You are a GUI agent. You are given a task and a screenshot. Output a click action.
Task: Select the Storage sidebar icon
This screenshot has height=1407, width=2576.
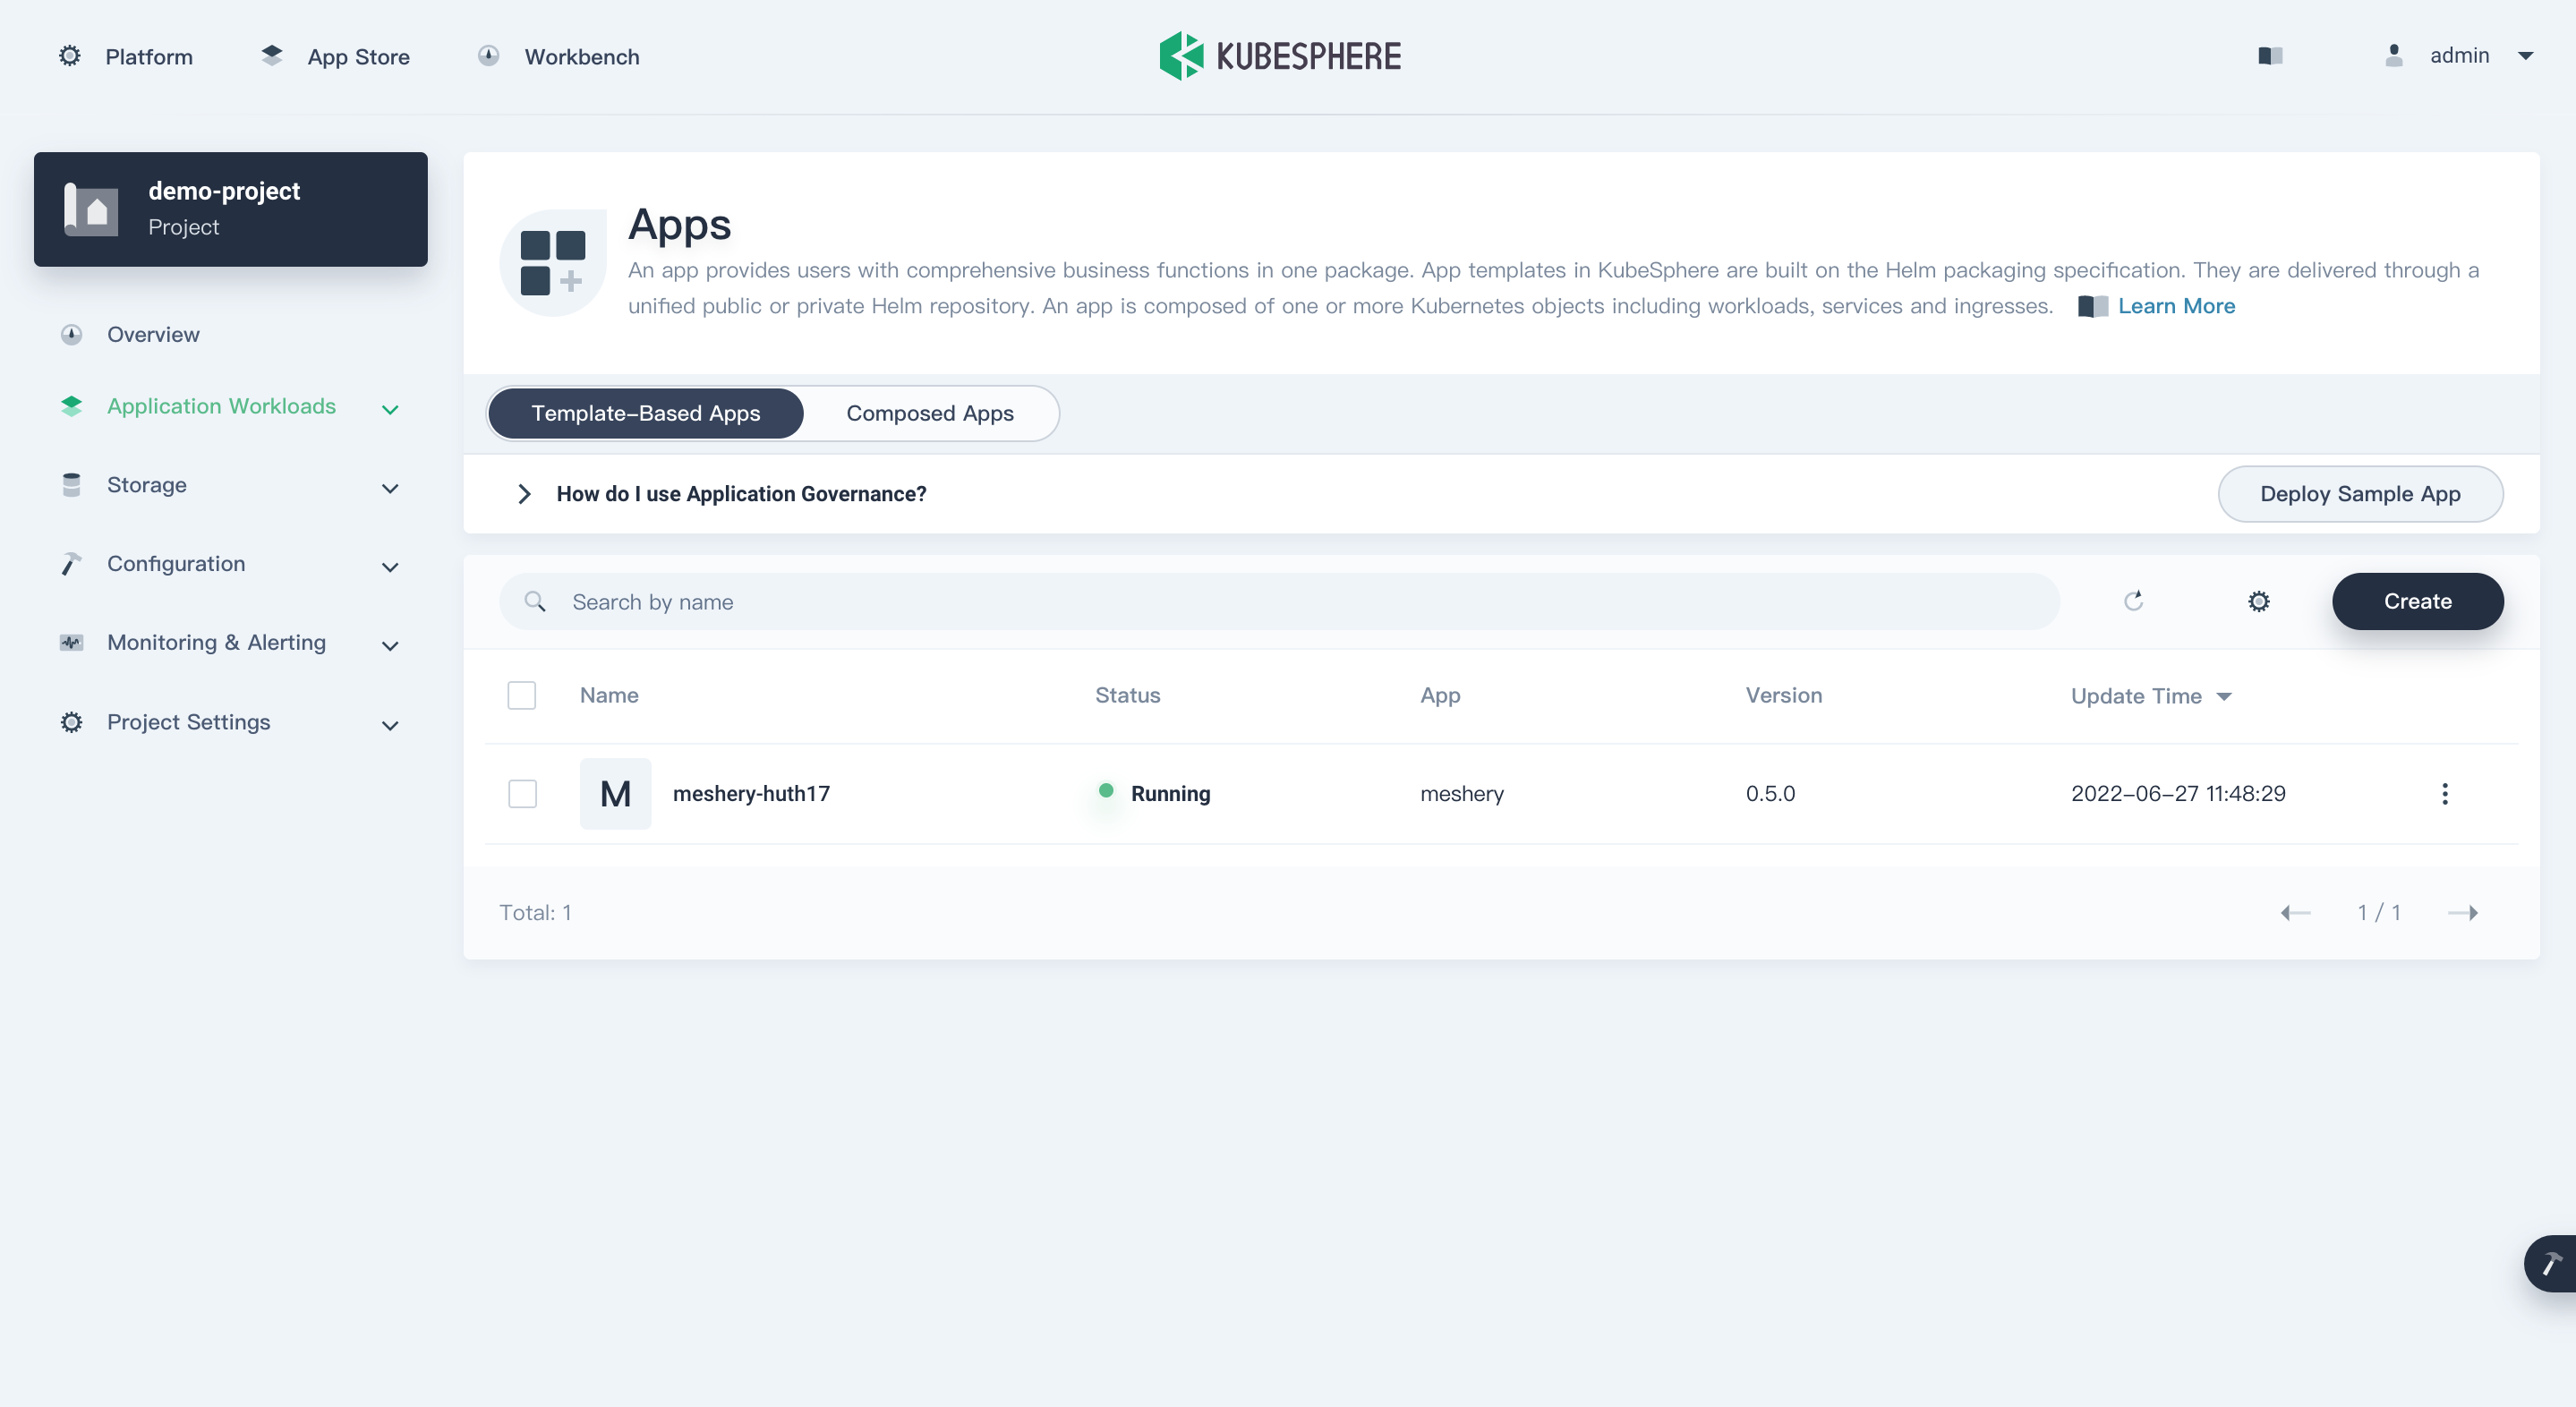pos(71,484)
